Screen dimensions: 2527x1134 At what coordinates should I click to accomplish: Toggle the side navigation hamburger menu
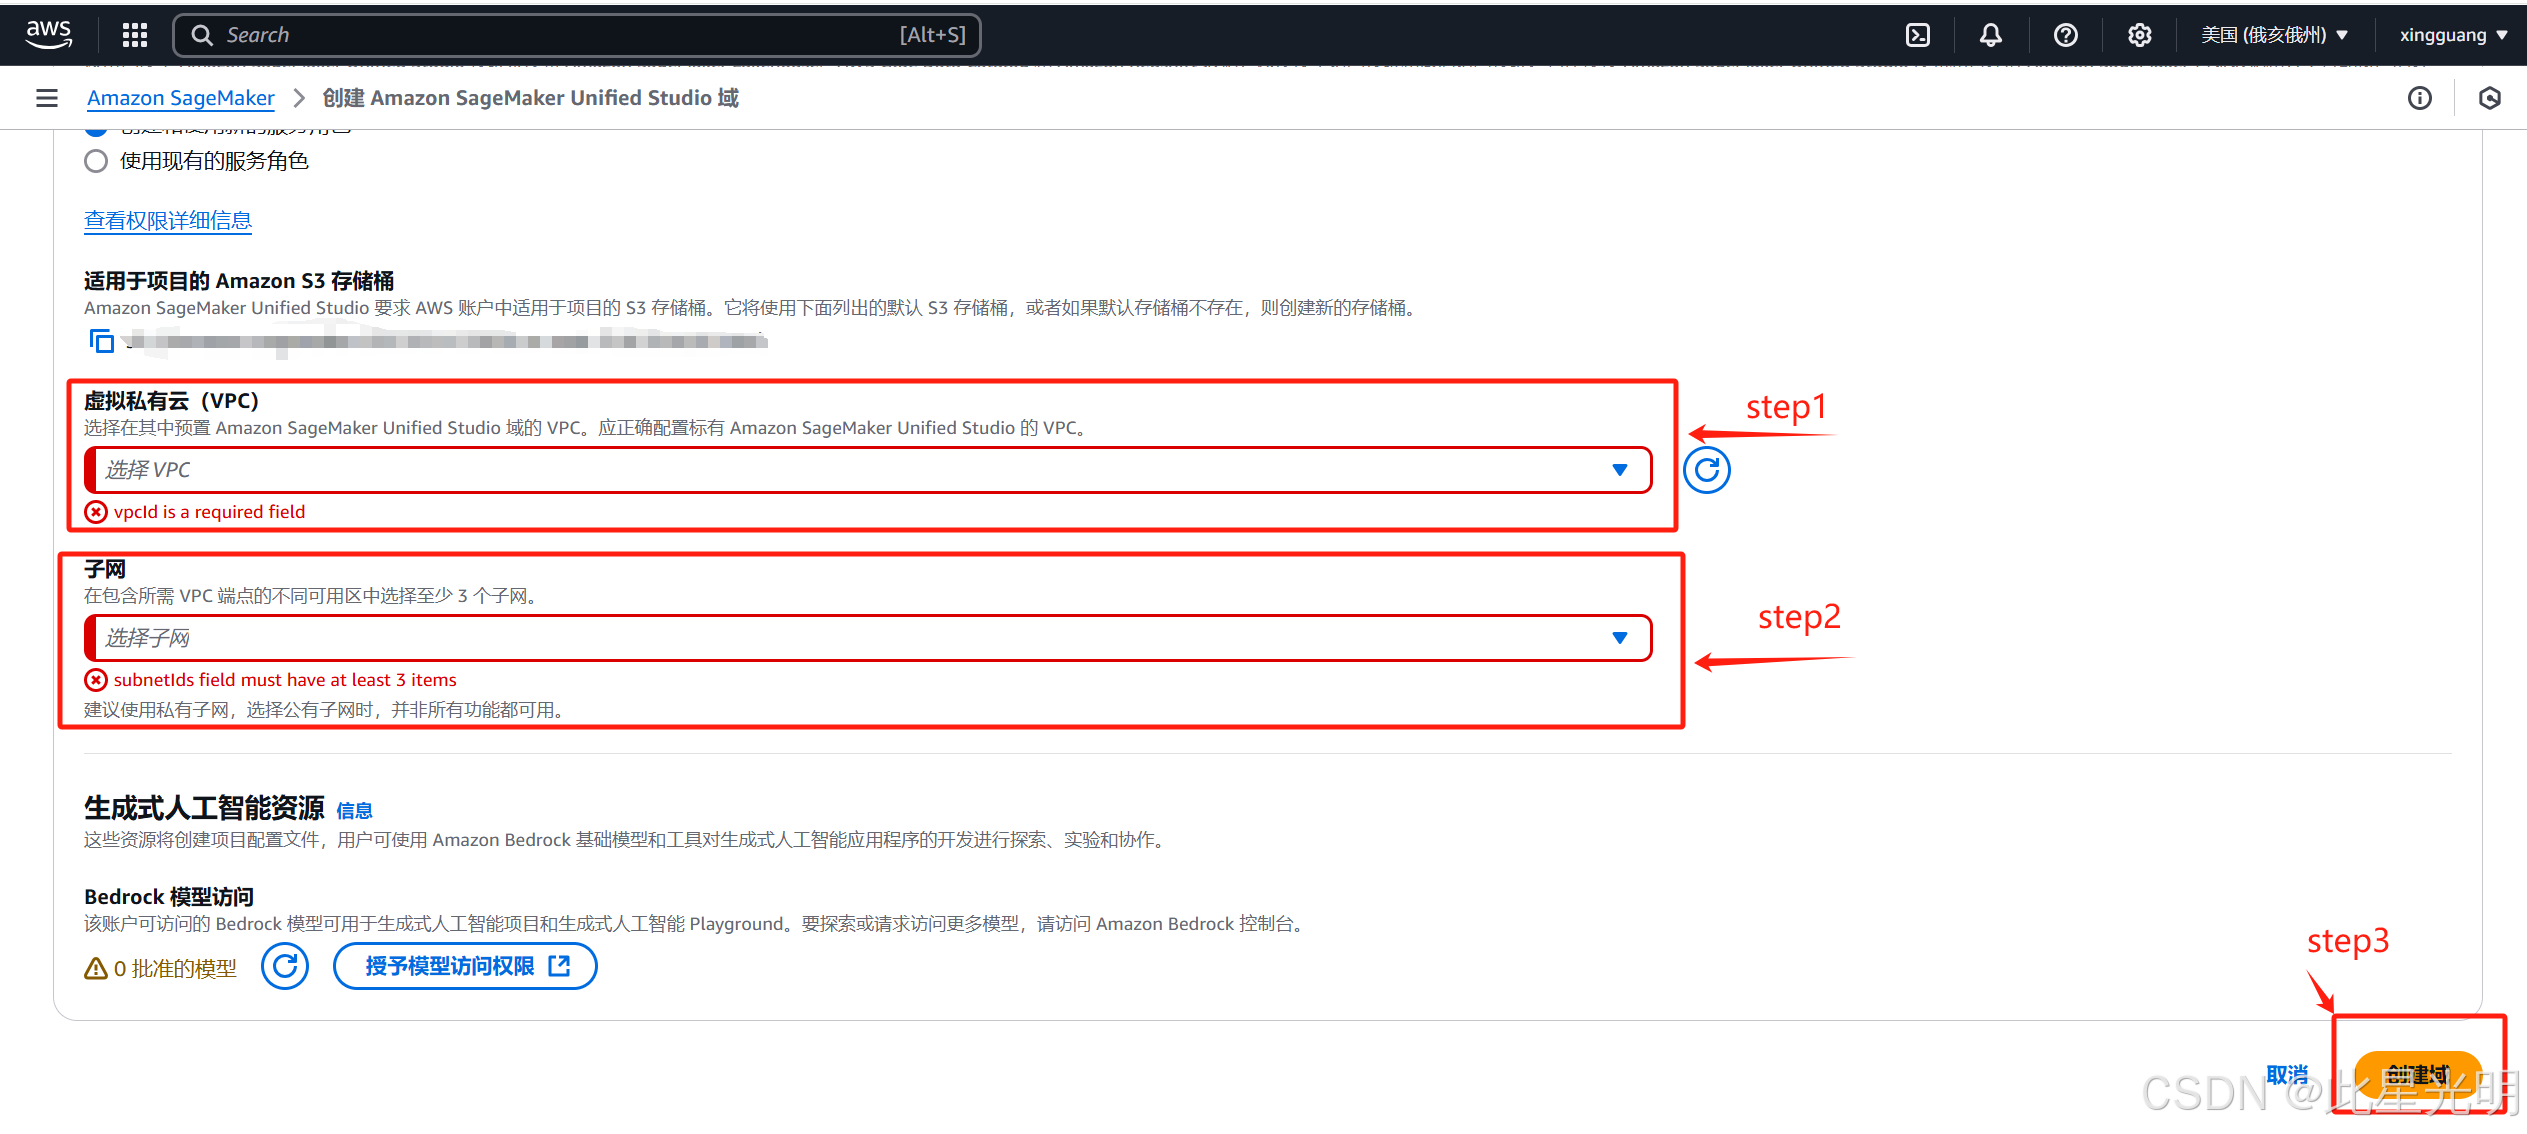click(46, 98)
